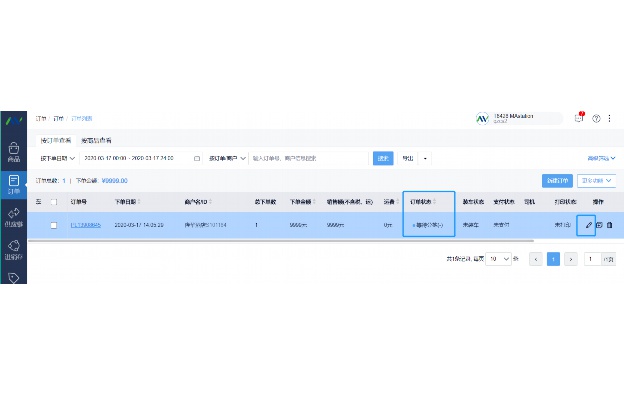Open the blue order number link in row

(x=86, y=225)
